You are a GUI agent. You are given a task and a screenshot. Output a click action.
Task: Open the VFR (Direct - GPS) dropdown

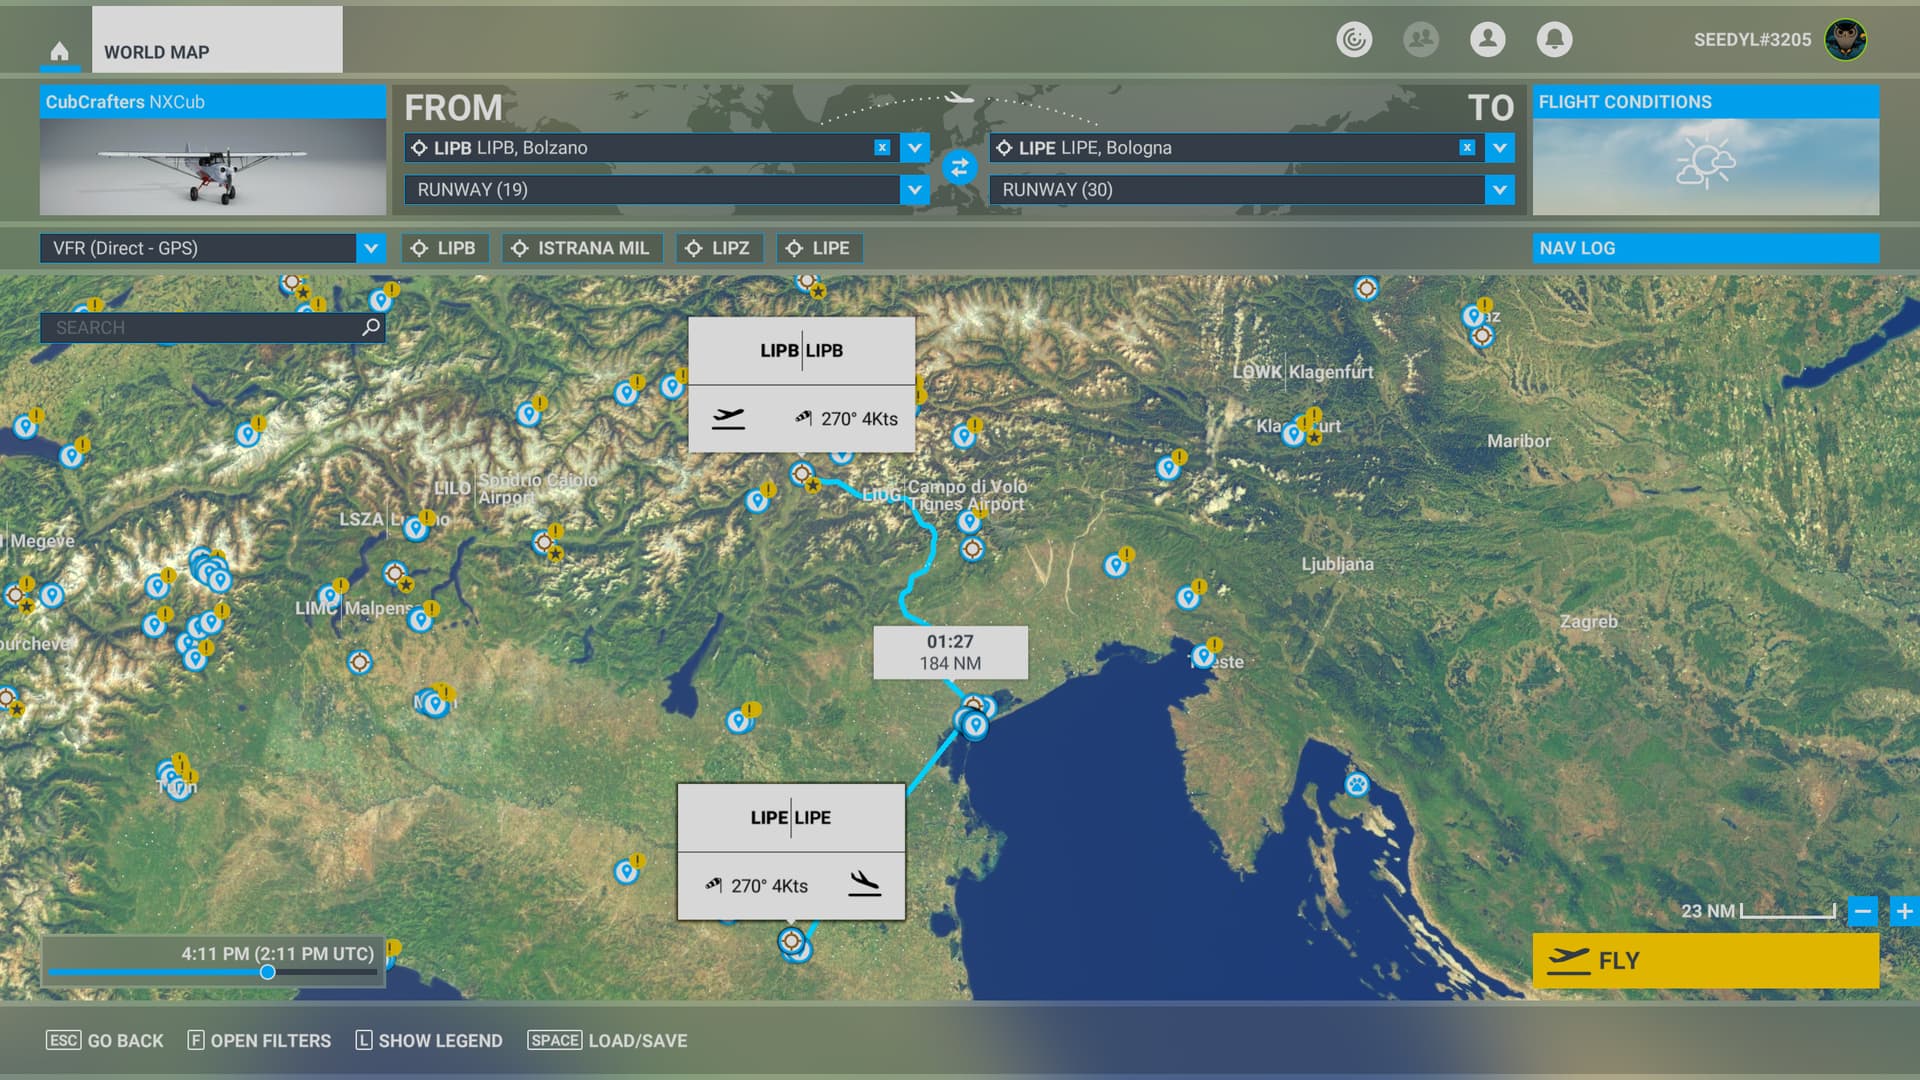tap(370, 248)
